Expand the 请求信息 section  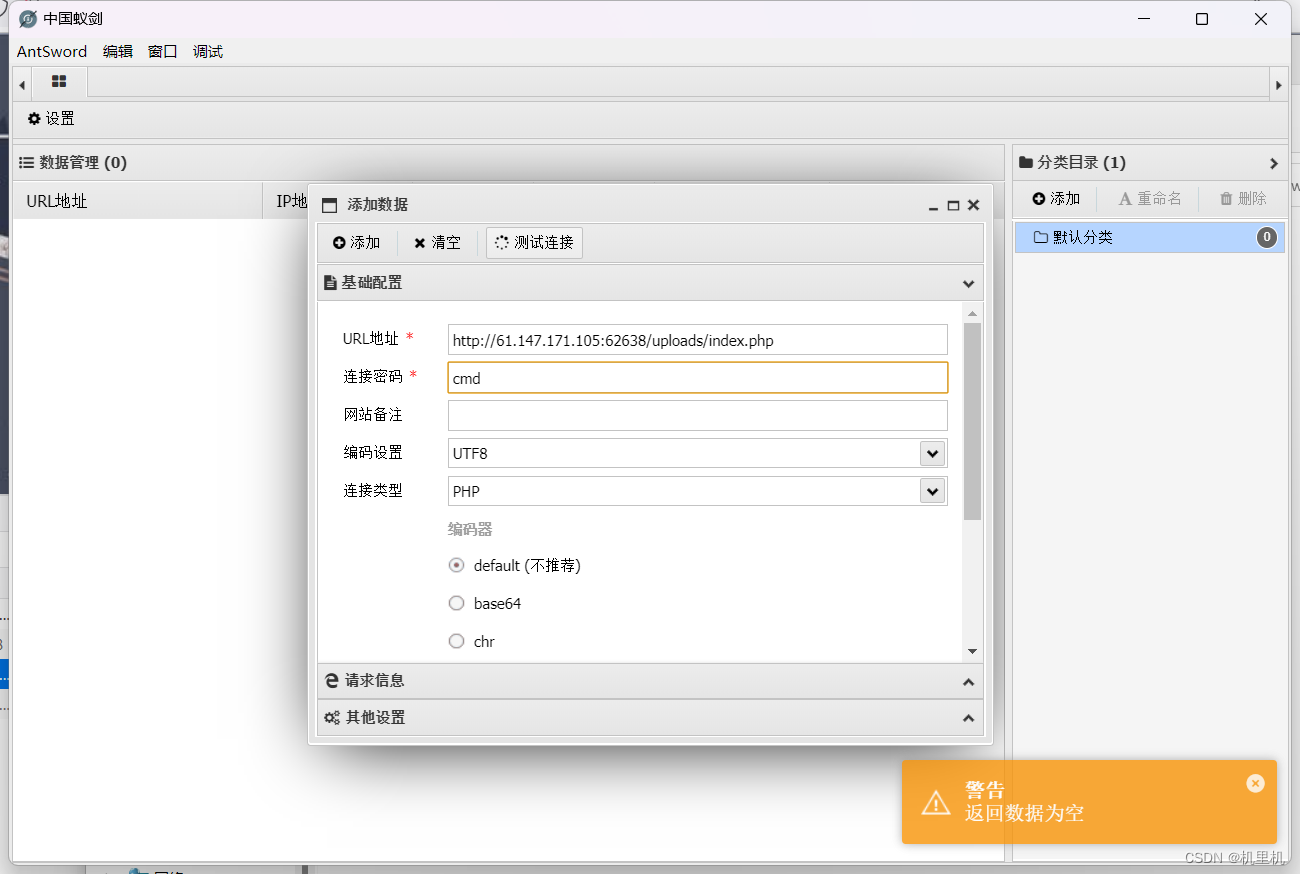tap(650, 681)
